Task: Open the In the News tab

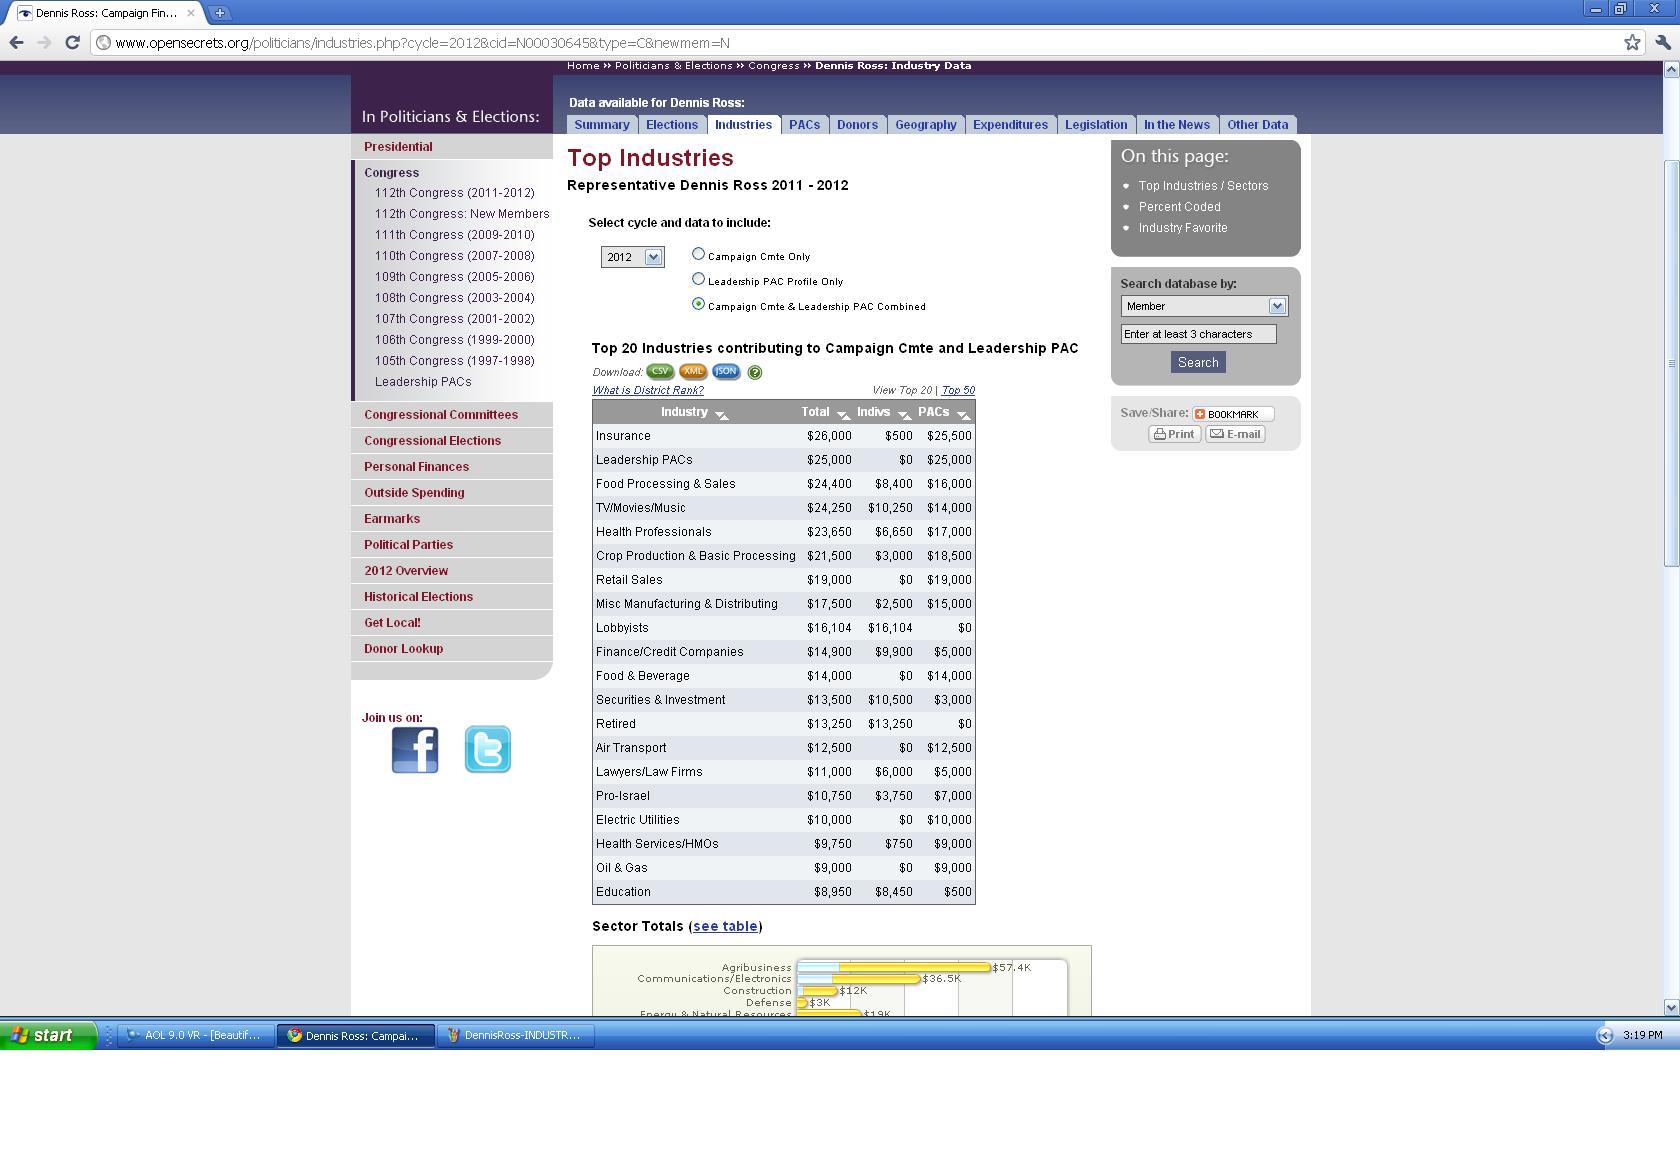Action: click(x=1177, y=125)
